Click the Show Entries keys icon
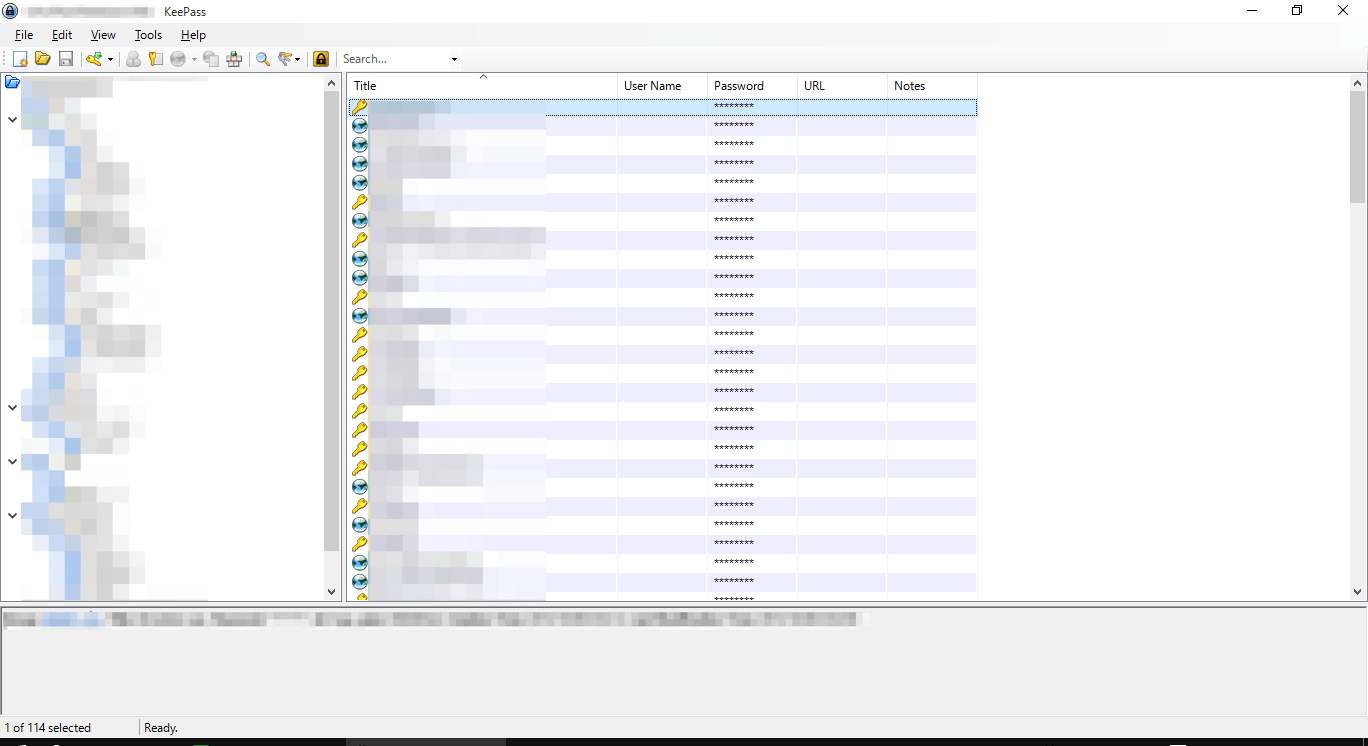This screenshot has width=1368, height=746. click(285, 59)
